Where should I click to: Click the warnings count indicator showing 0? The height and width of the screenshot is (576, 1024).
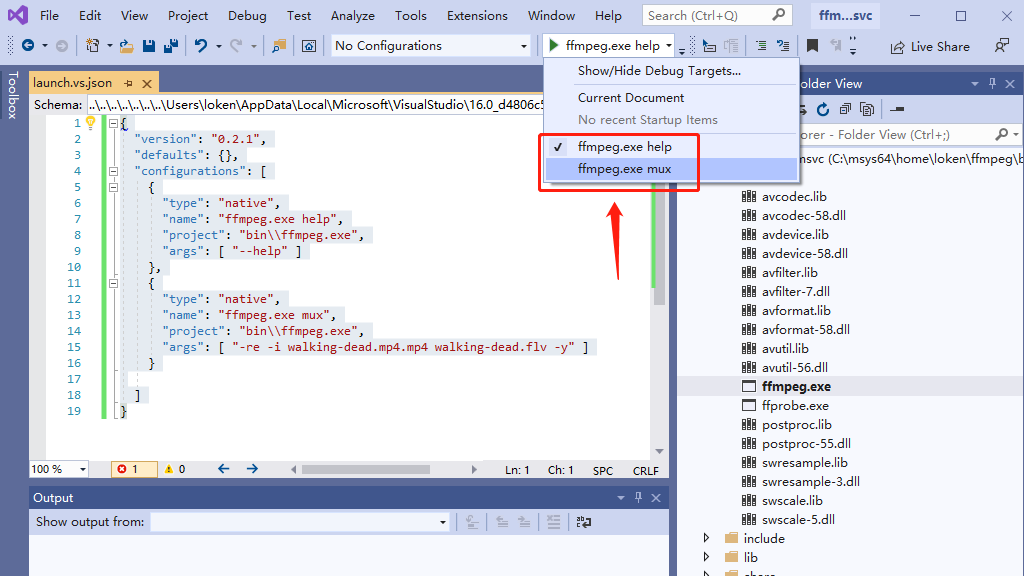pyautogui.click(x=175, y=469)
